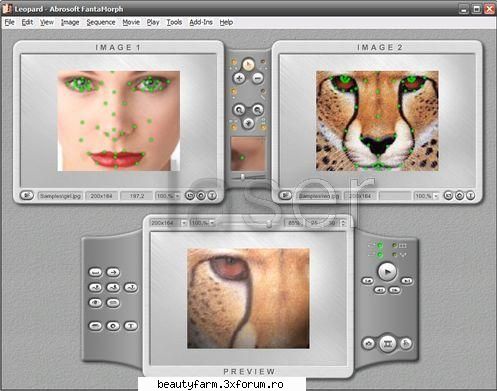Open the Add-Ins menu
Screen dimensions: 497x391
201,22
